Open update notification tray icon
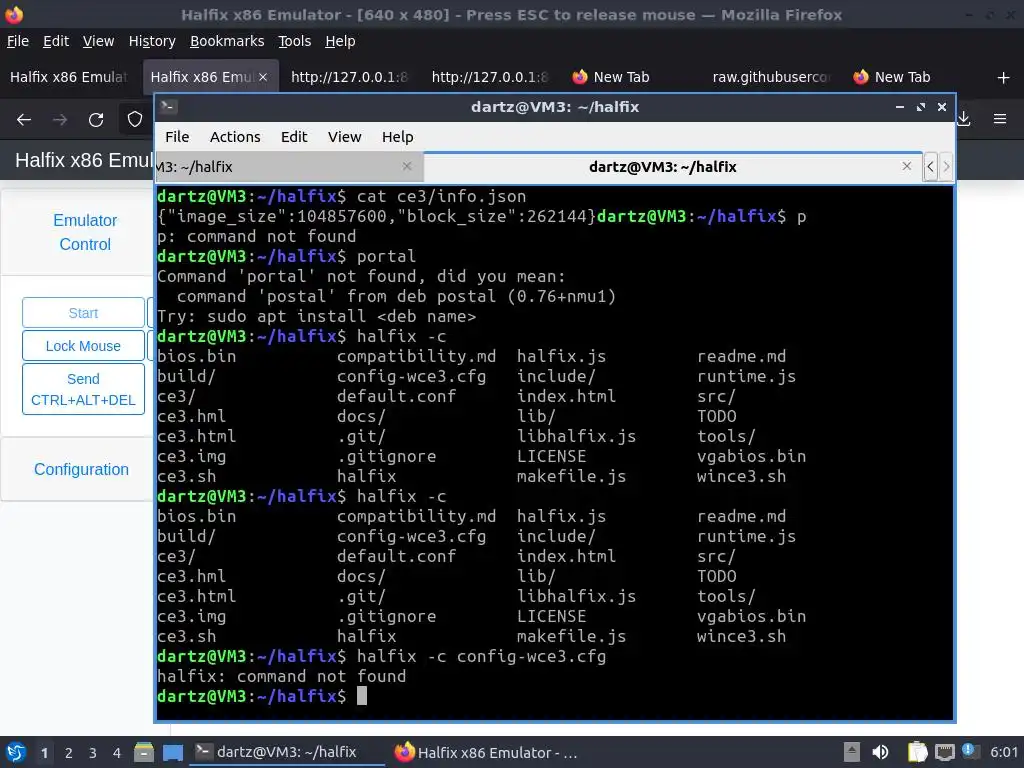The width and height of the screenshot is (1024, 768). point(970,751)
